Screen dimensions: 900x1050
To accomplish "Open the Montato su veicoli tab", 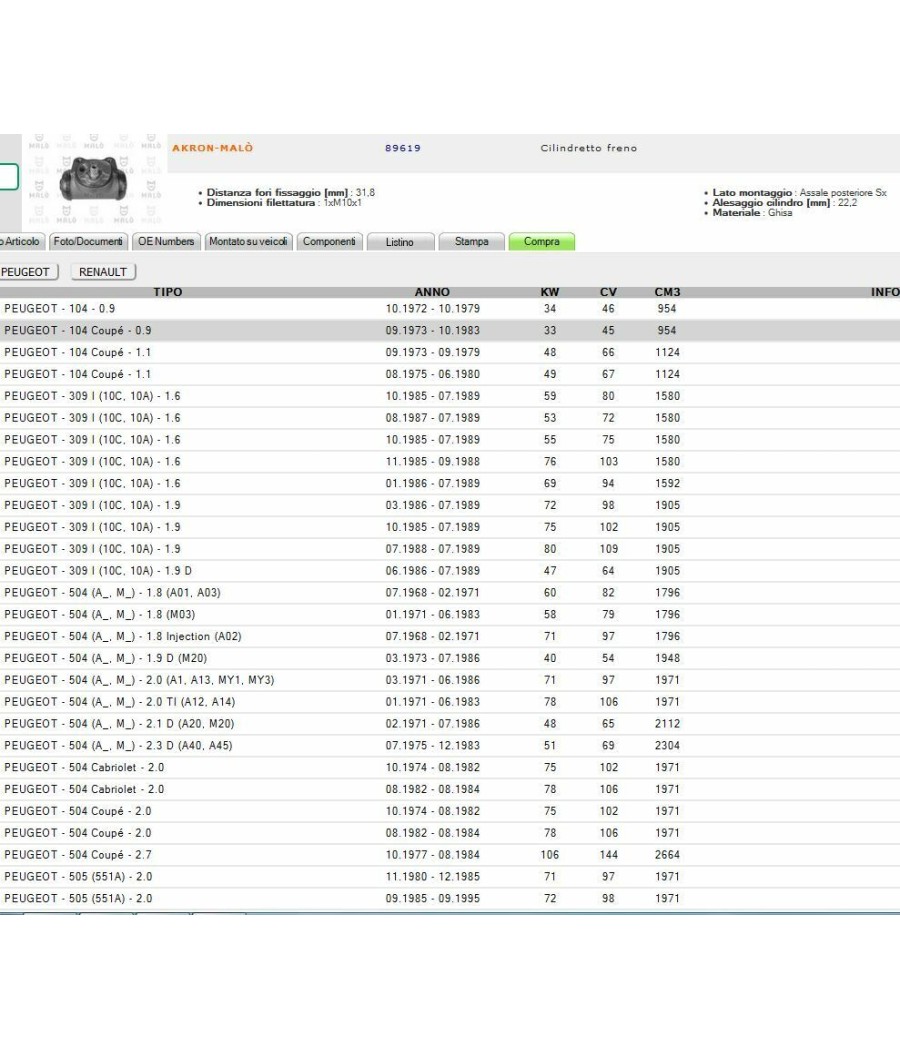I will click(248, 242).
